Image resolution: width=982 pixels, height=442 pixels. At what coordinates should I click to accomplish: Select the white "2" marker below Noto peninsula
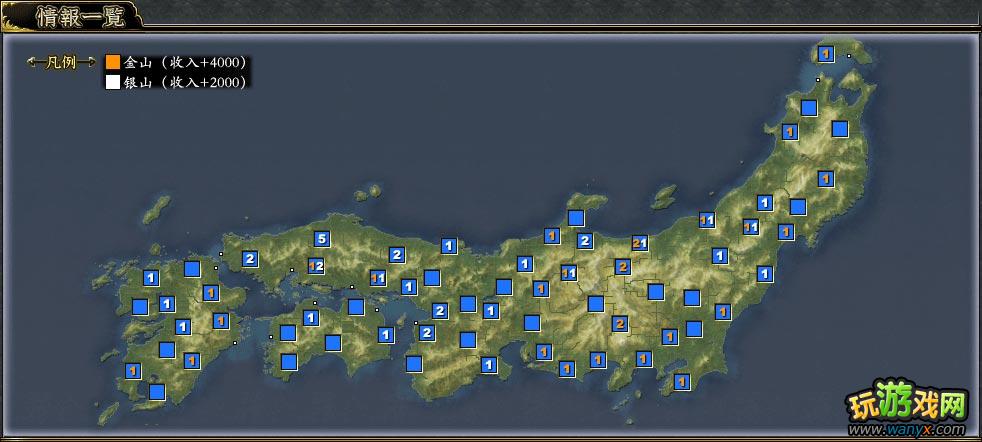tap(585, 240)
